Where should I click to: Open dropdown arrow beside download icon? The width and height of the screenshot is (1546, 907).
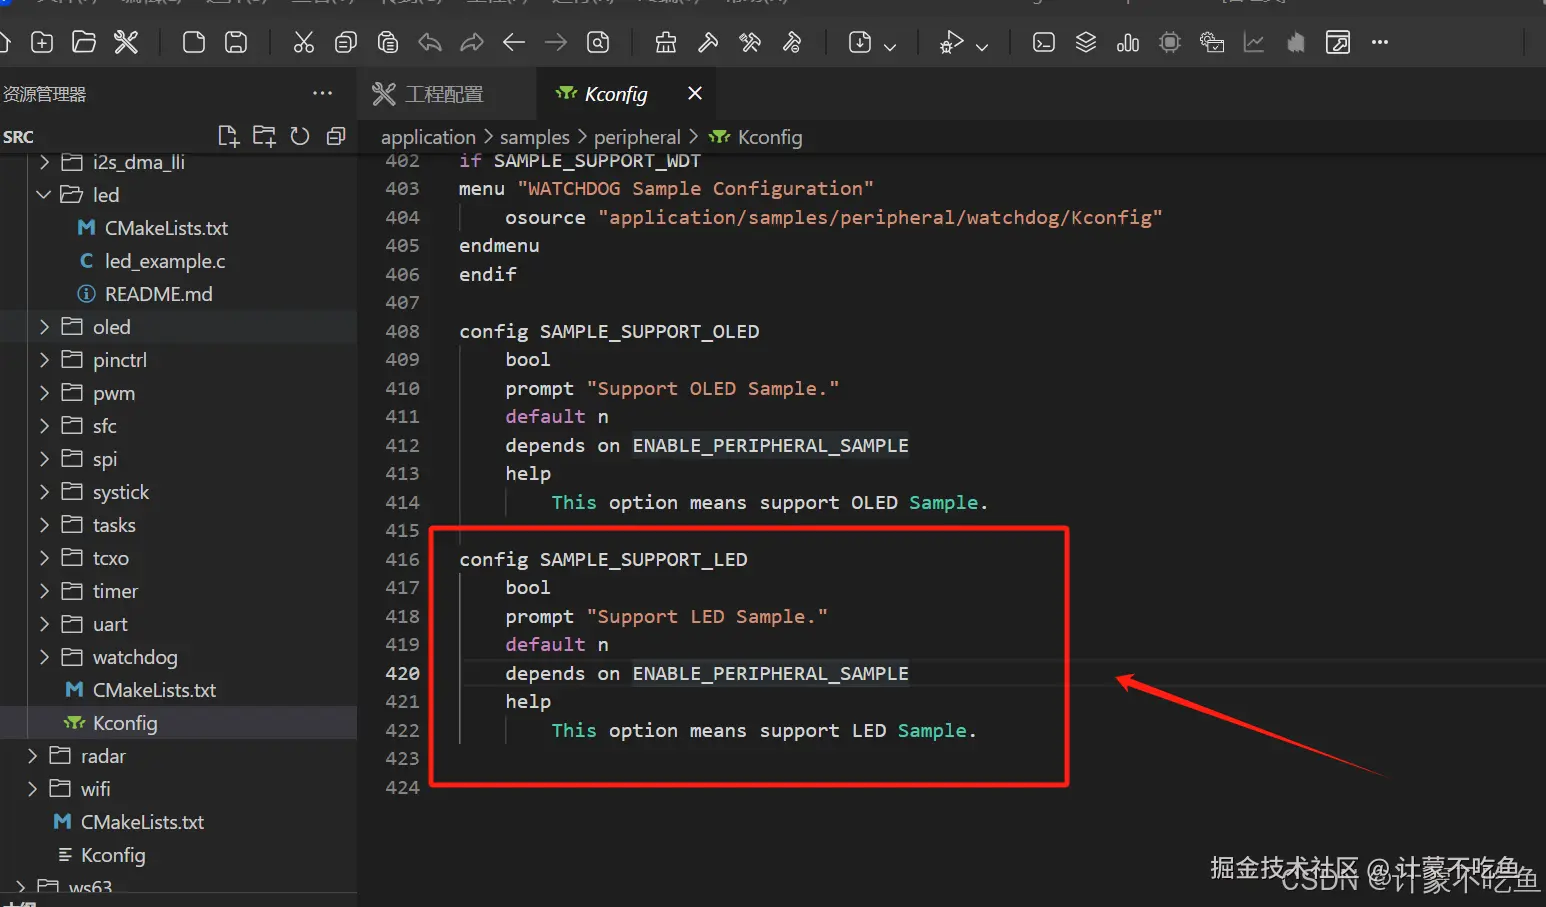click(x=890, y=46)
